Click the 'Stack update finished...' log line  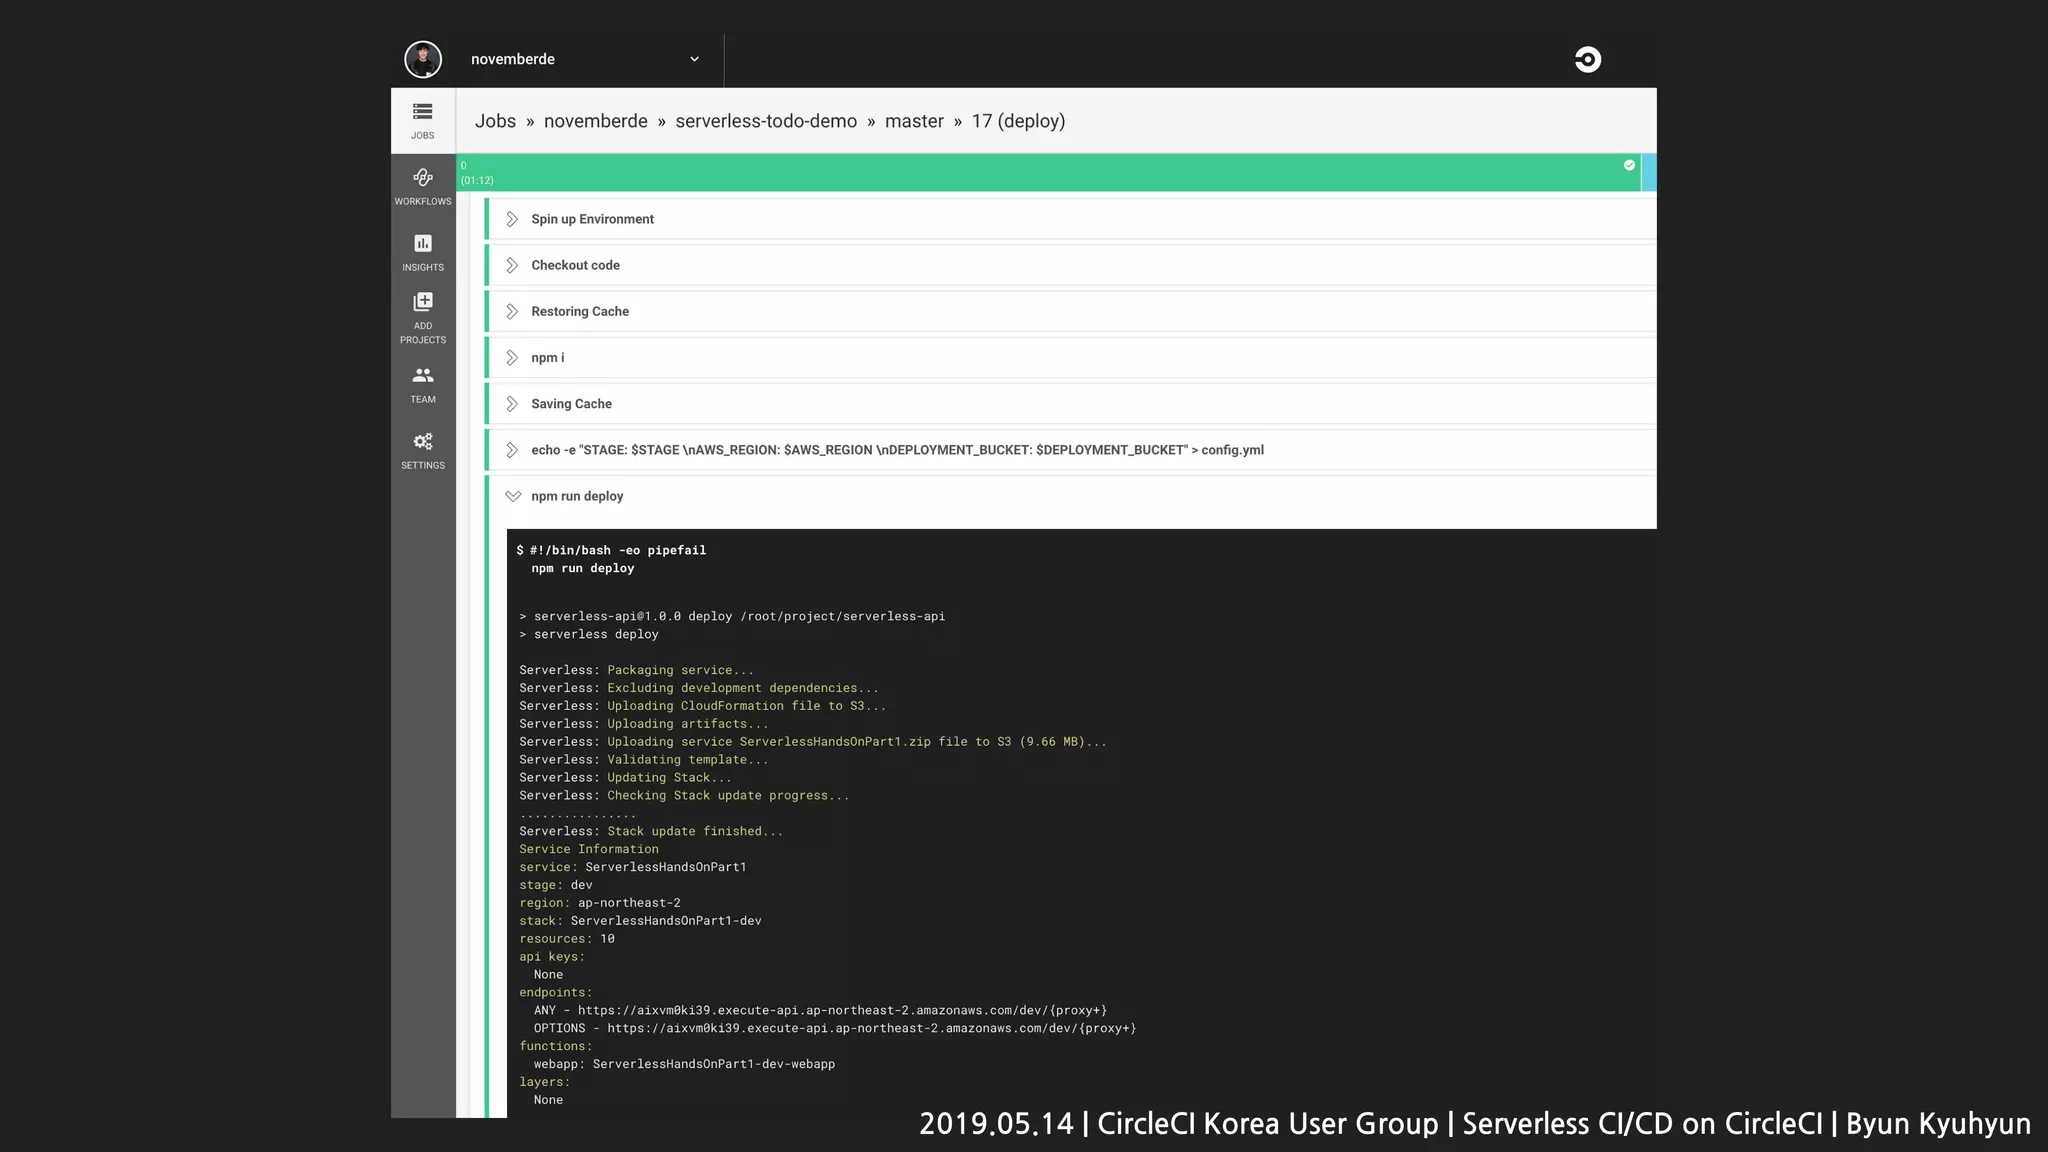(651, 831)
